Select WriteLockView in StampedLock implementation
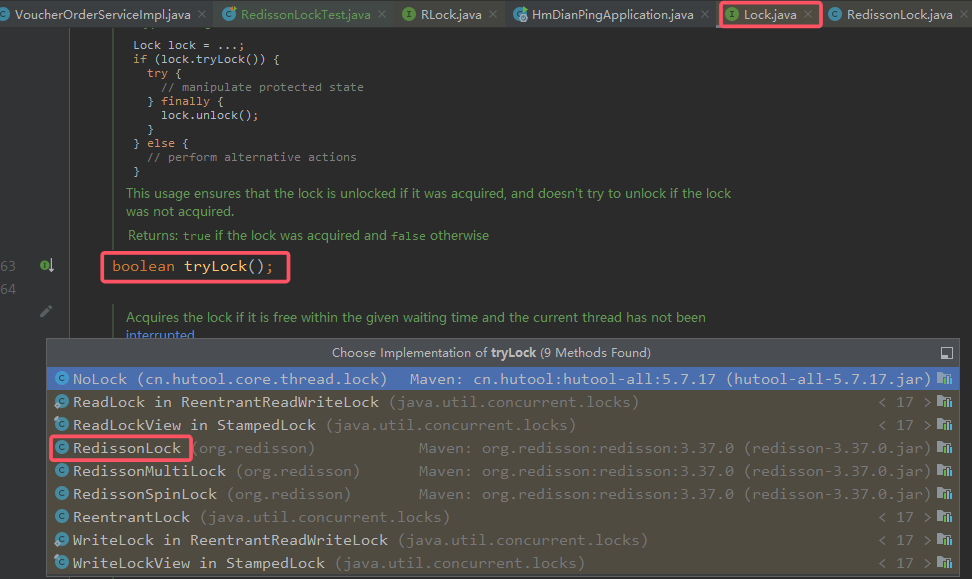 coord(503,562)
